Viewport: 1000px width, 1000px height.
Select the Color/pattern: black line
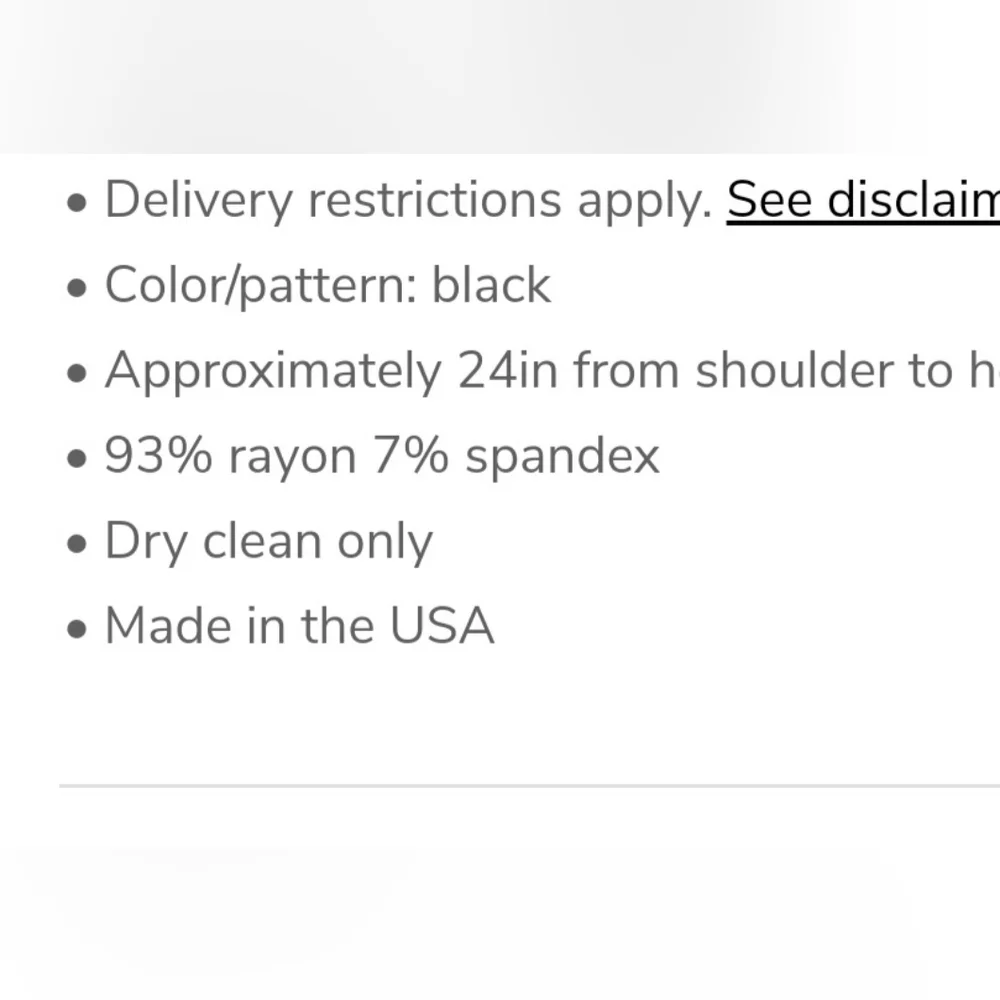pos(327,286)
